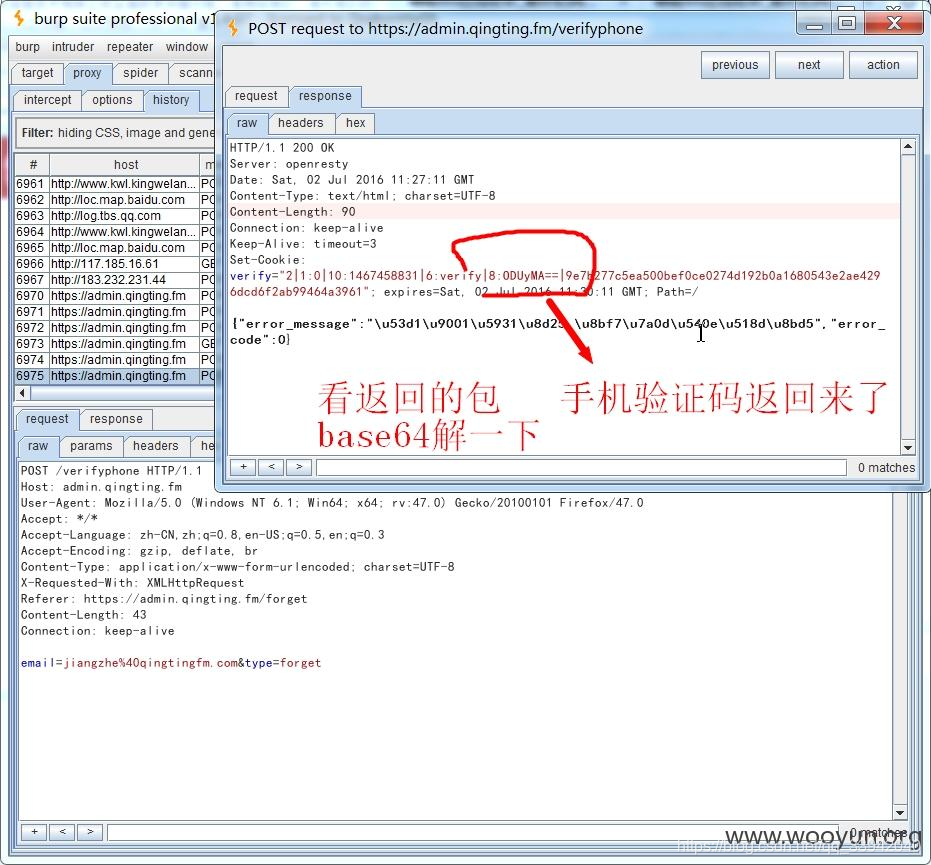
Task: Click the email=jiangzhe request body line
Action: [x=170, y=663]
